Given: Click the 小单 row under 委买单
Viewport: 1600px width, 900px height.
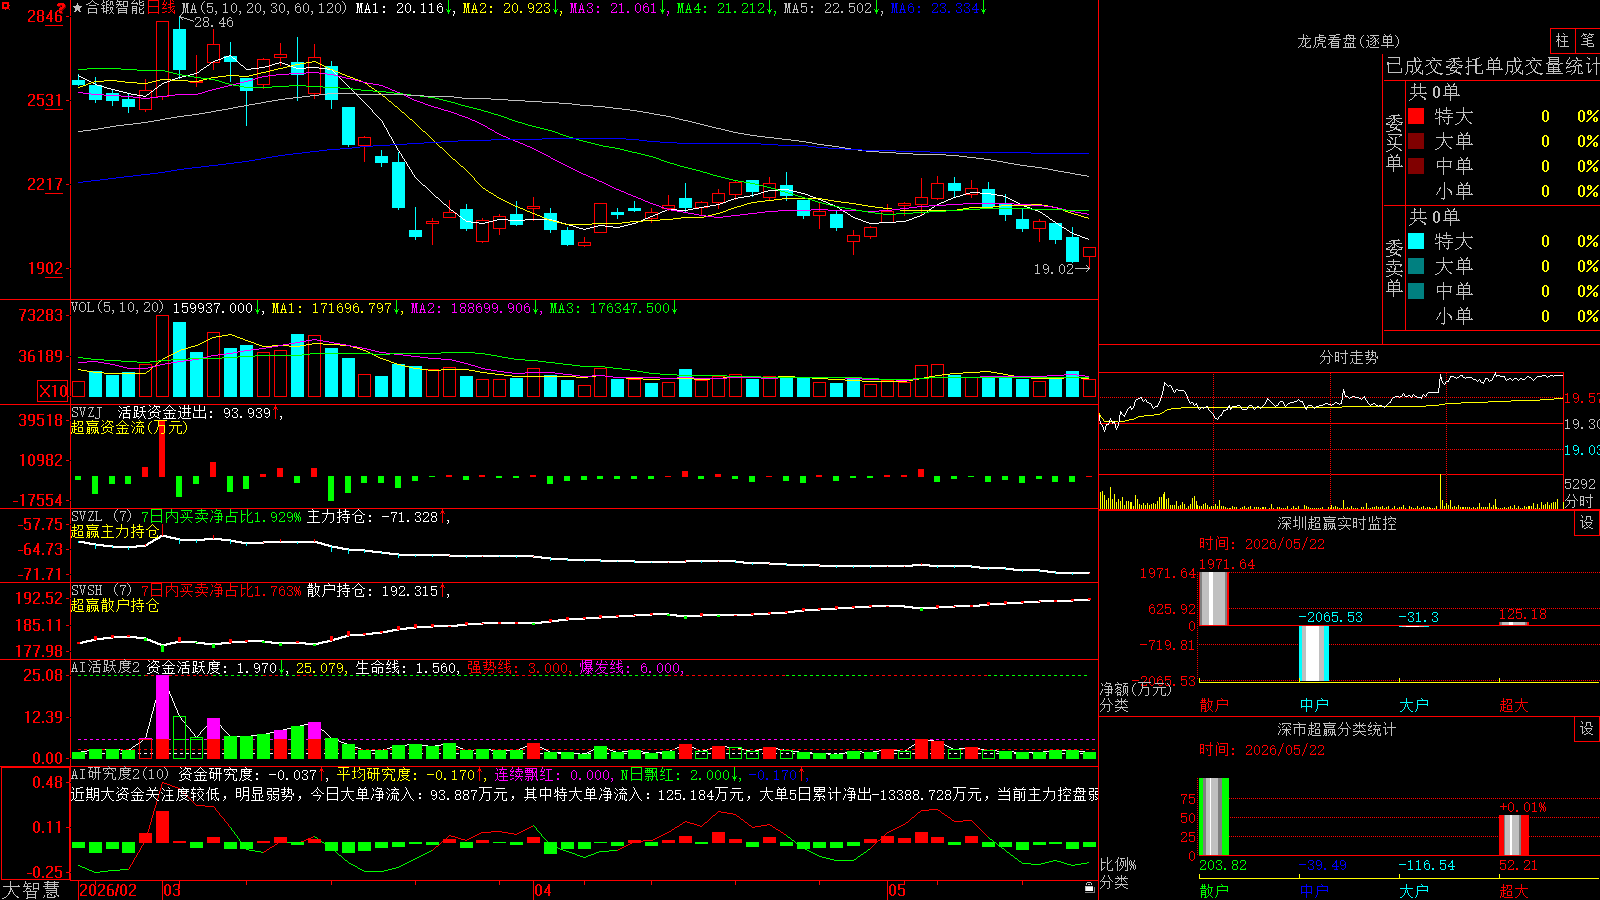Looking at the screenshot, I should pos(1503,191).
